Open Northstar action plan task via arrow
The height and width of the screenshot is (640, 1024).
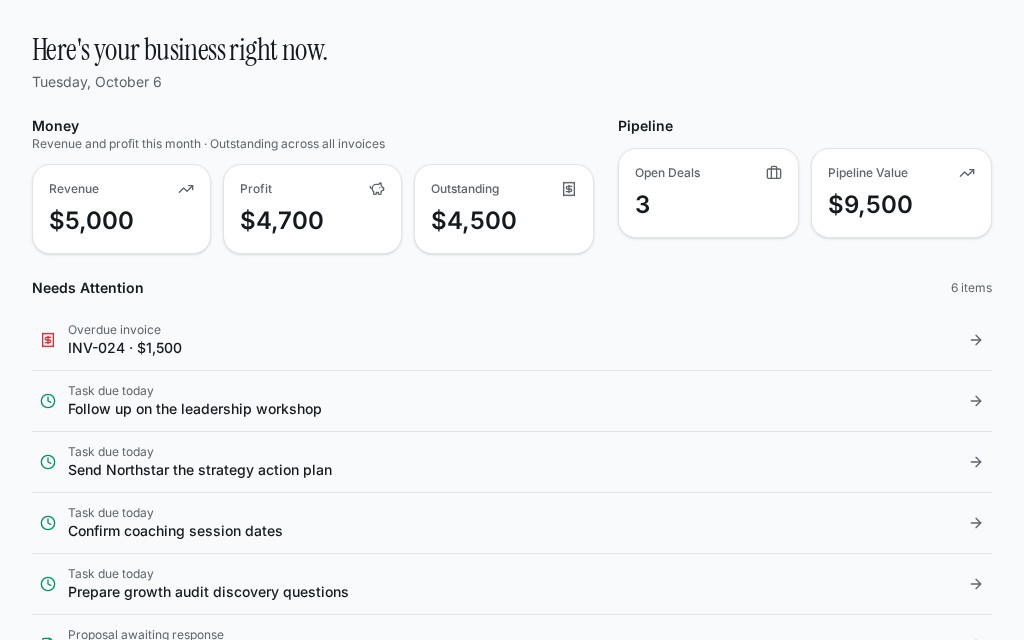(x=976, y=462)
